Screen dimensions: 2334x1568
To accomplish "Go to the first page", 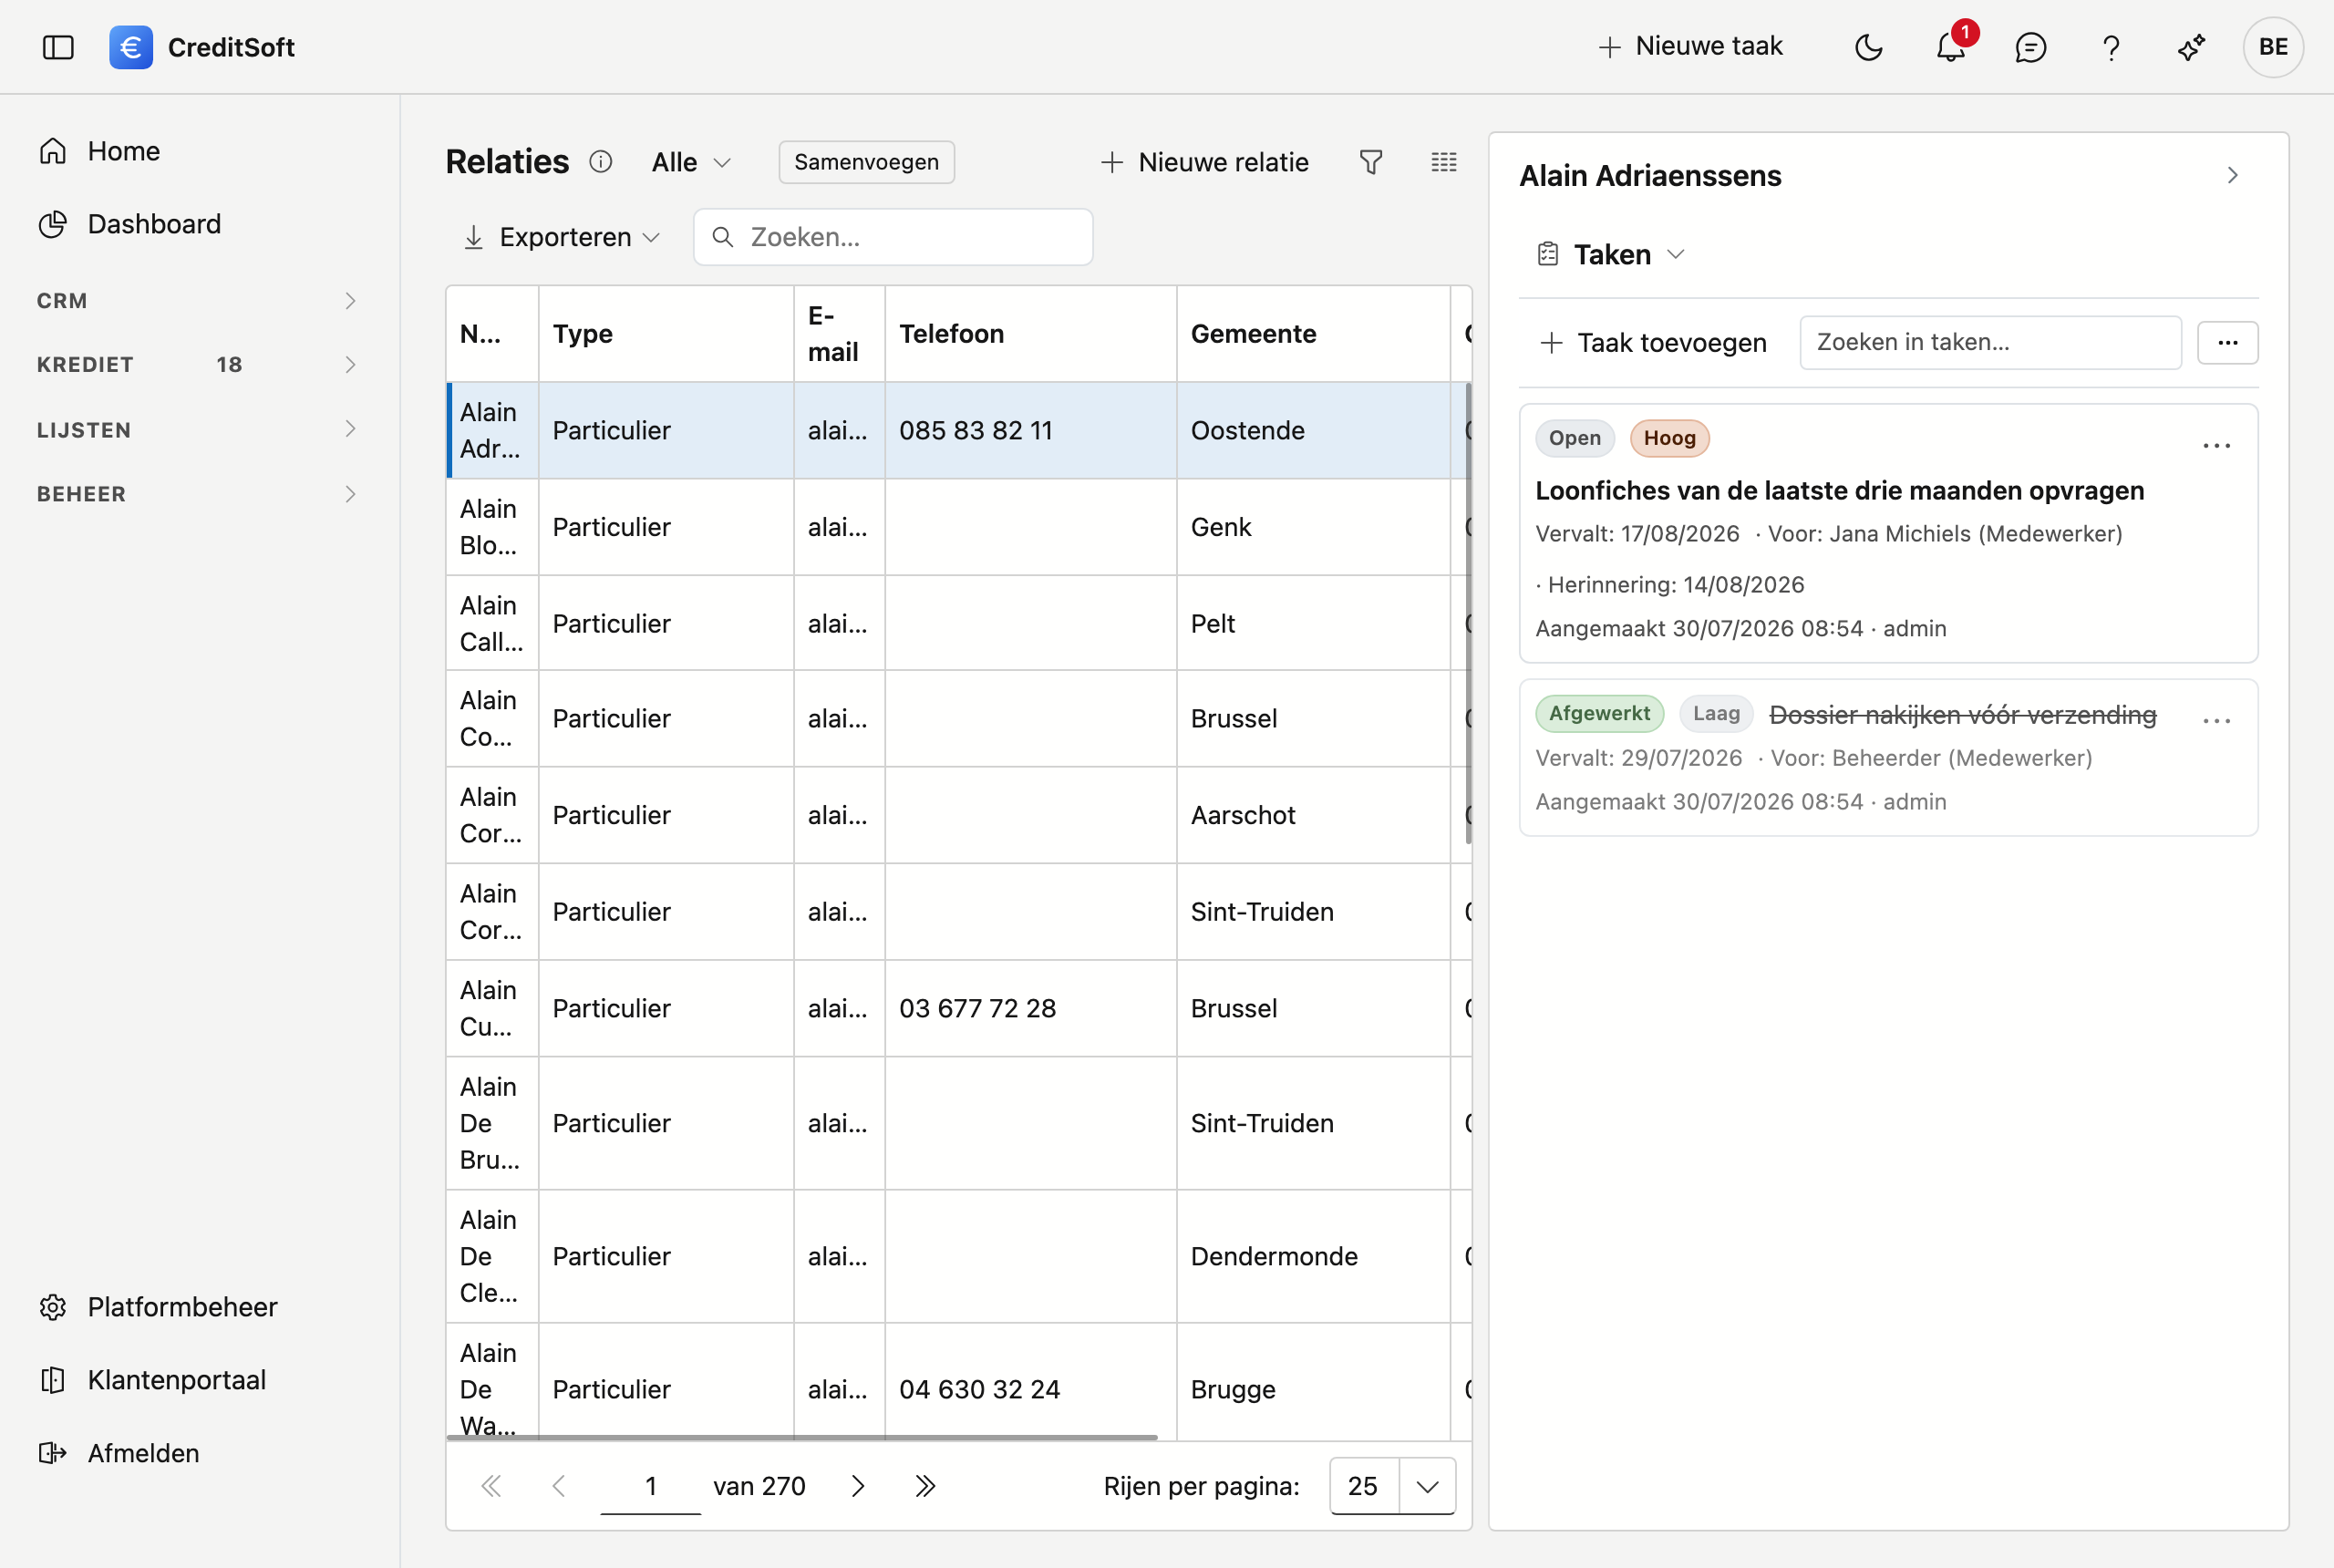I will pyautogui.click(x=491, y=1487).
